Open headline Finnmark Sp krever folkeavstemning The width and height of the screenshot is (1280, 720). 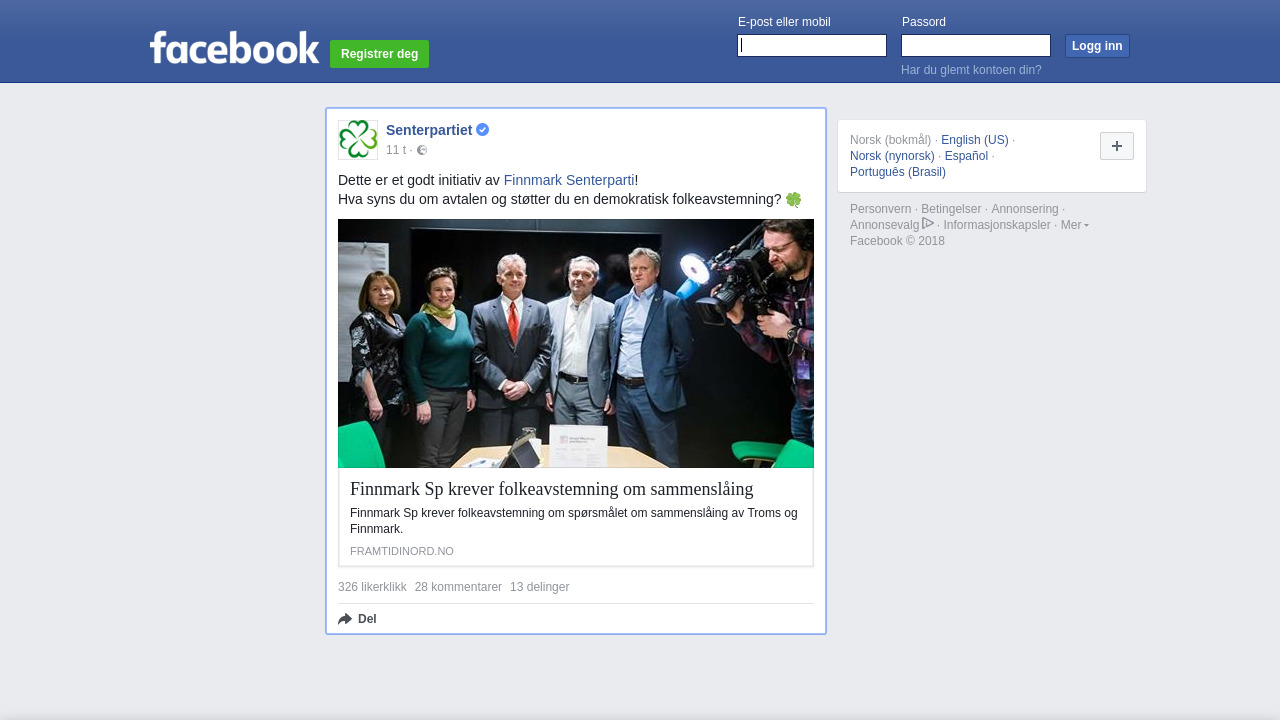pos(551,489)
